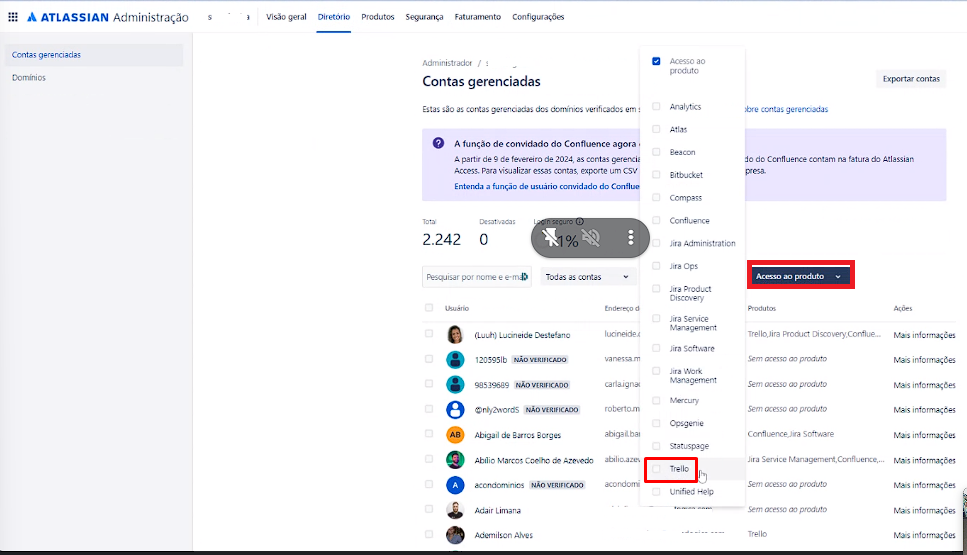Screen dimensions: 967x555
Task: Check the Trello product checkbox
Action: pyautogui.click(x=656, y=469)
